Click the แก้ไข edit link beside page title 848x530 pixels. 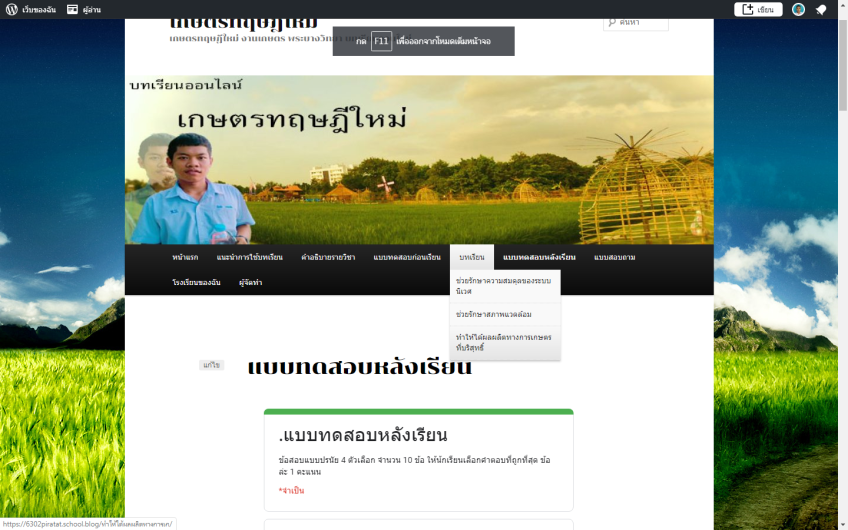211,365
